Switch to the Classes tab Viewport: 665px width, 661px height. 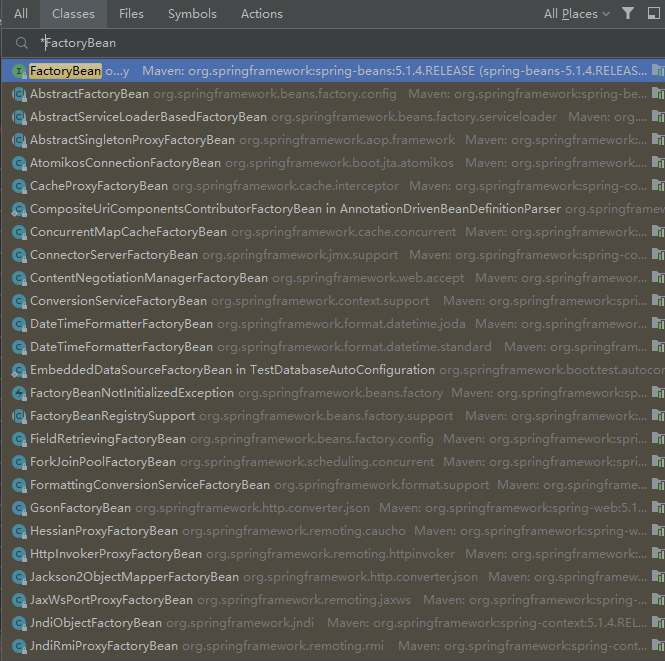pos(73,14)
